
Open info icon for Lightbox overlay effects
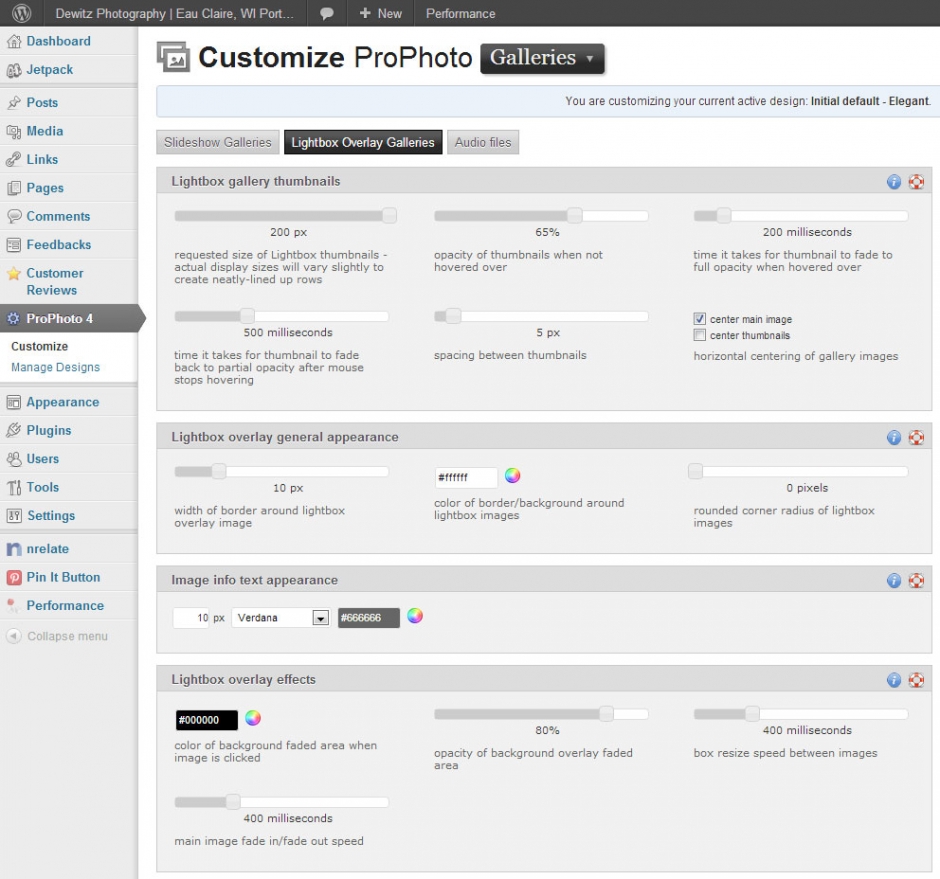(x=894, y=680)
